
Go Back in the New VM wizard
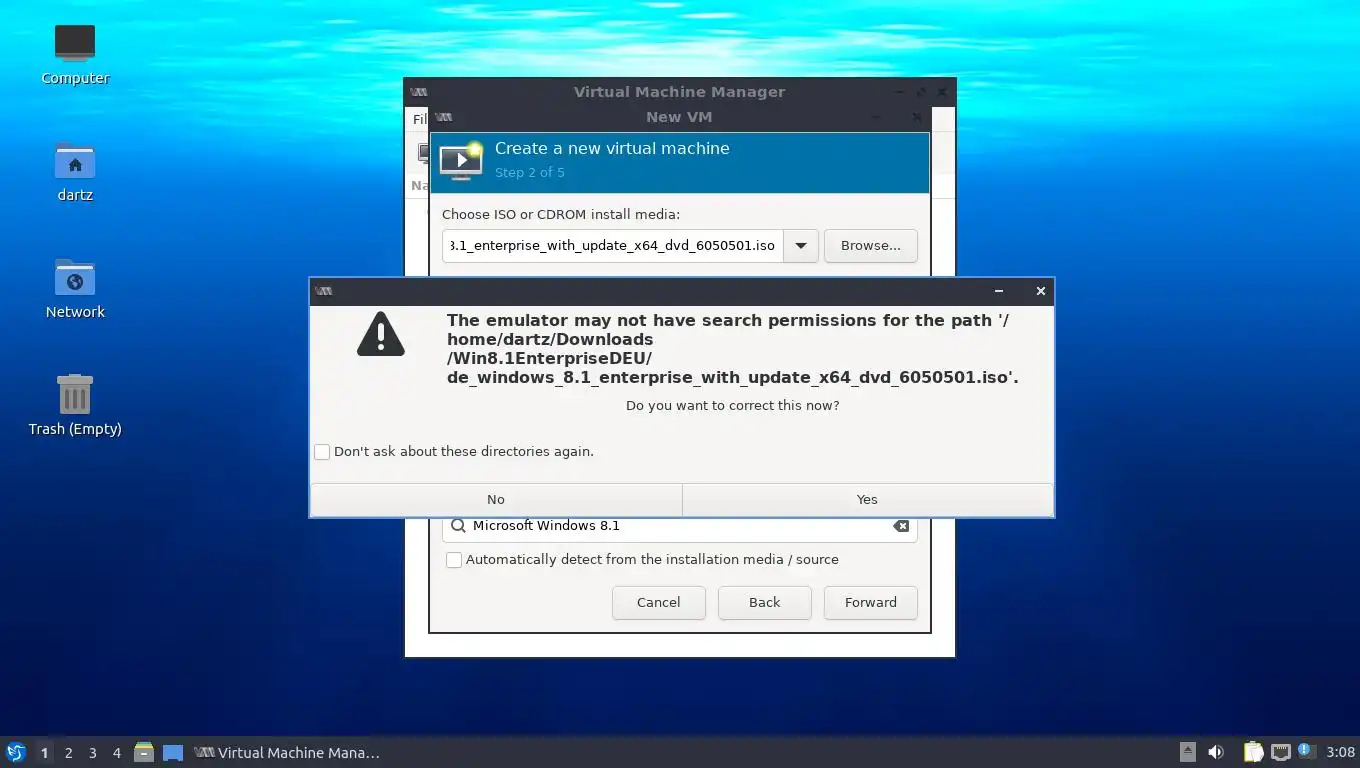coord(765,602)
